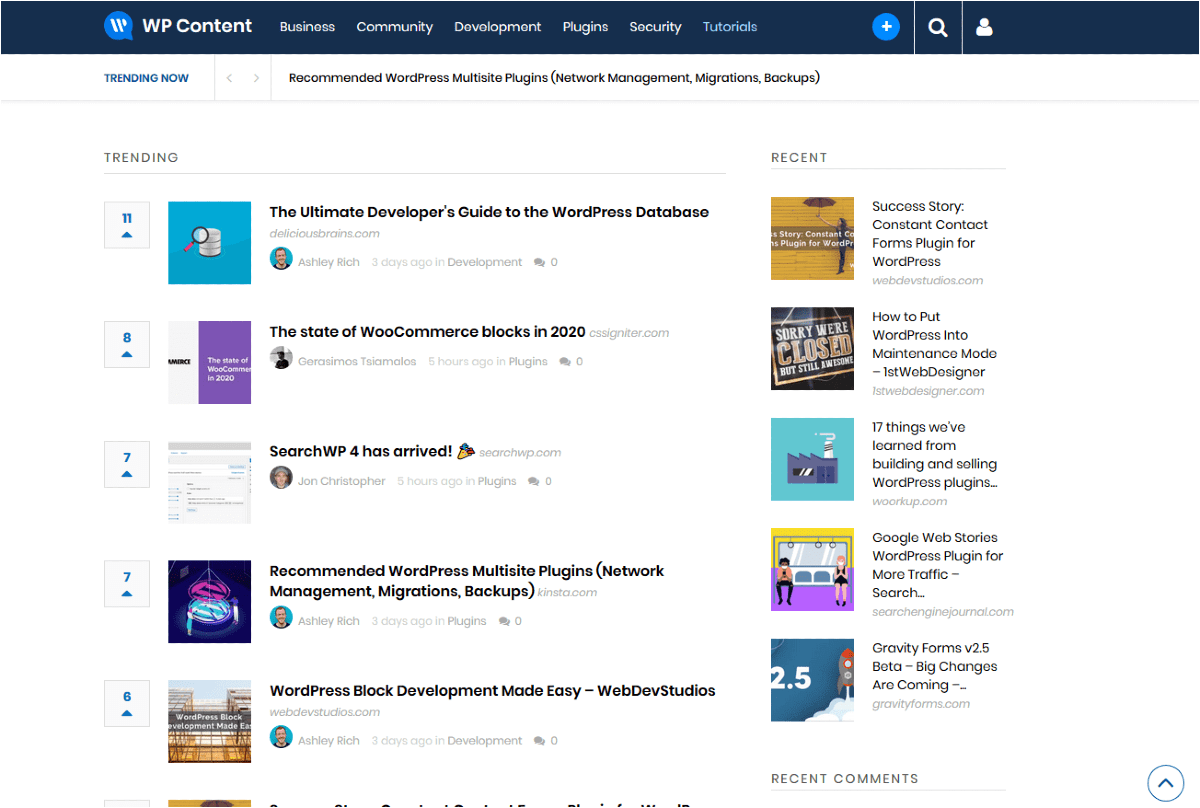Open The Ultimate Developer's Guide article title
Screen dimensions: 1200x808
489,212
